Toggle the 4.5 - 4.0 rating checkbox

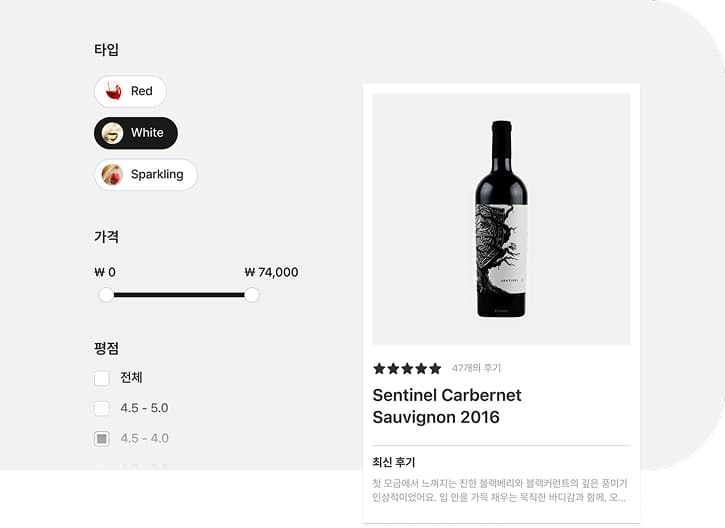click(x=102, y=438)
